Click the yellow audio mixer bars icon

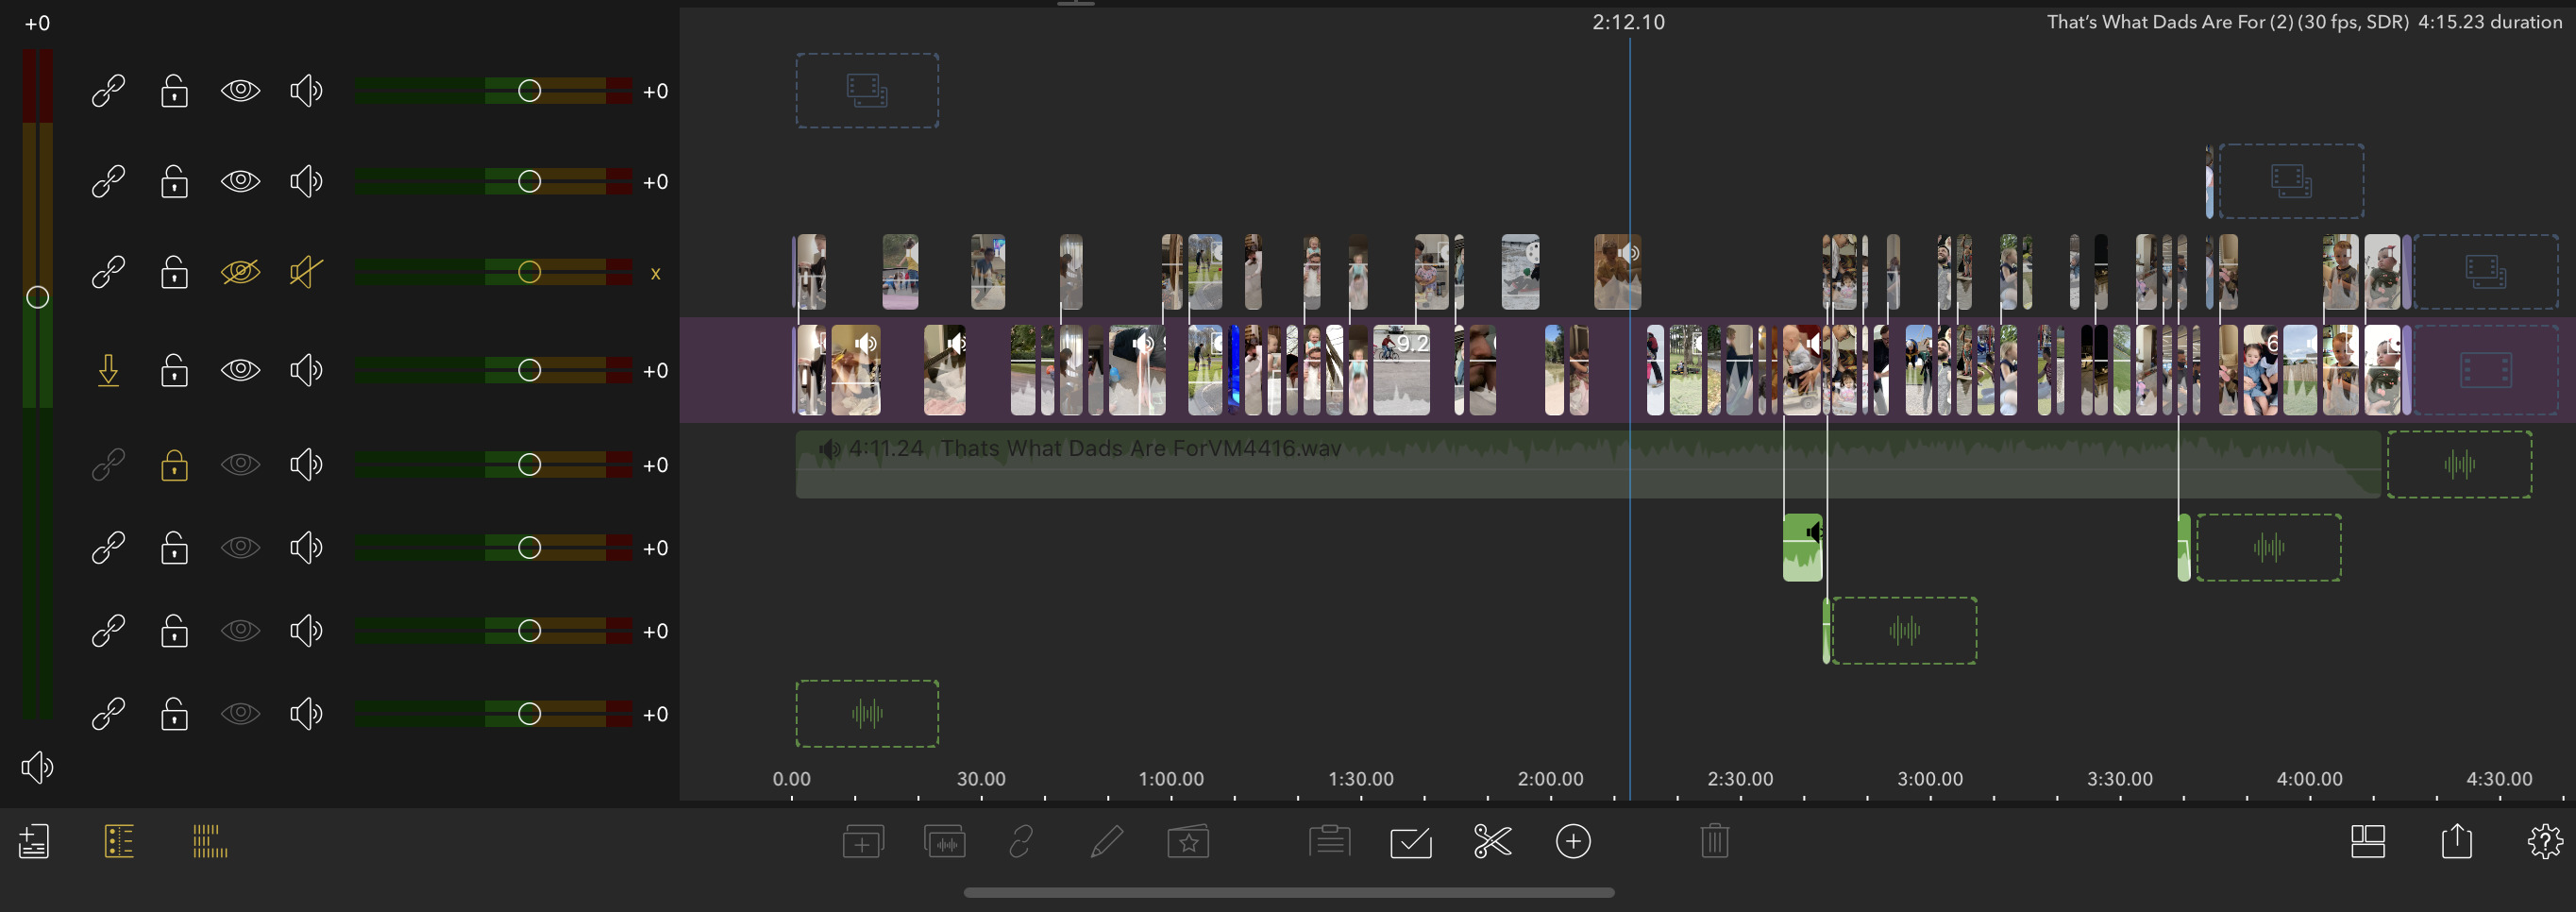(x=210, y=841)
